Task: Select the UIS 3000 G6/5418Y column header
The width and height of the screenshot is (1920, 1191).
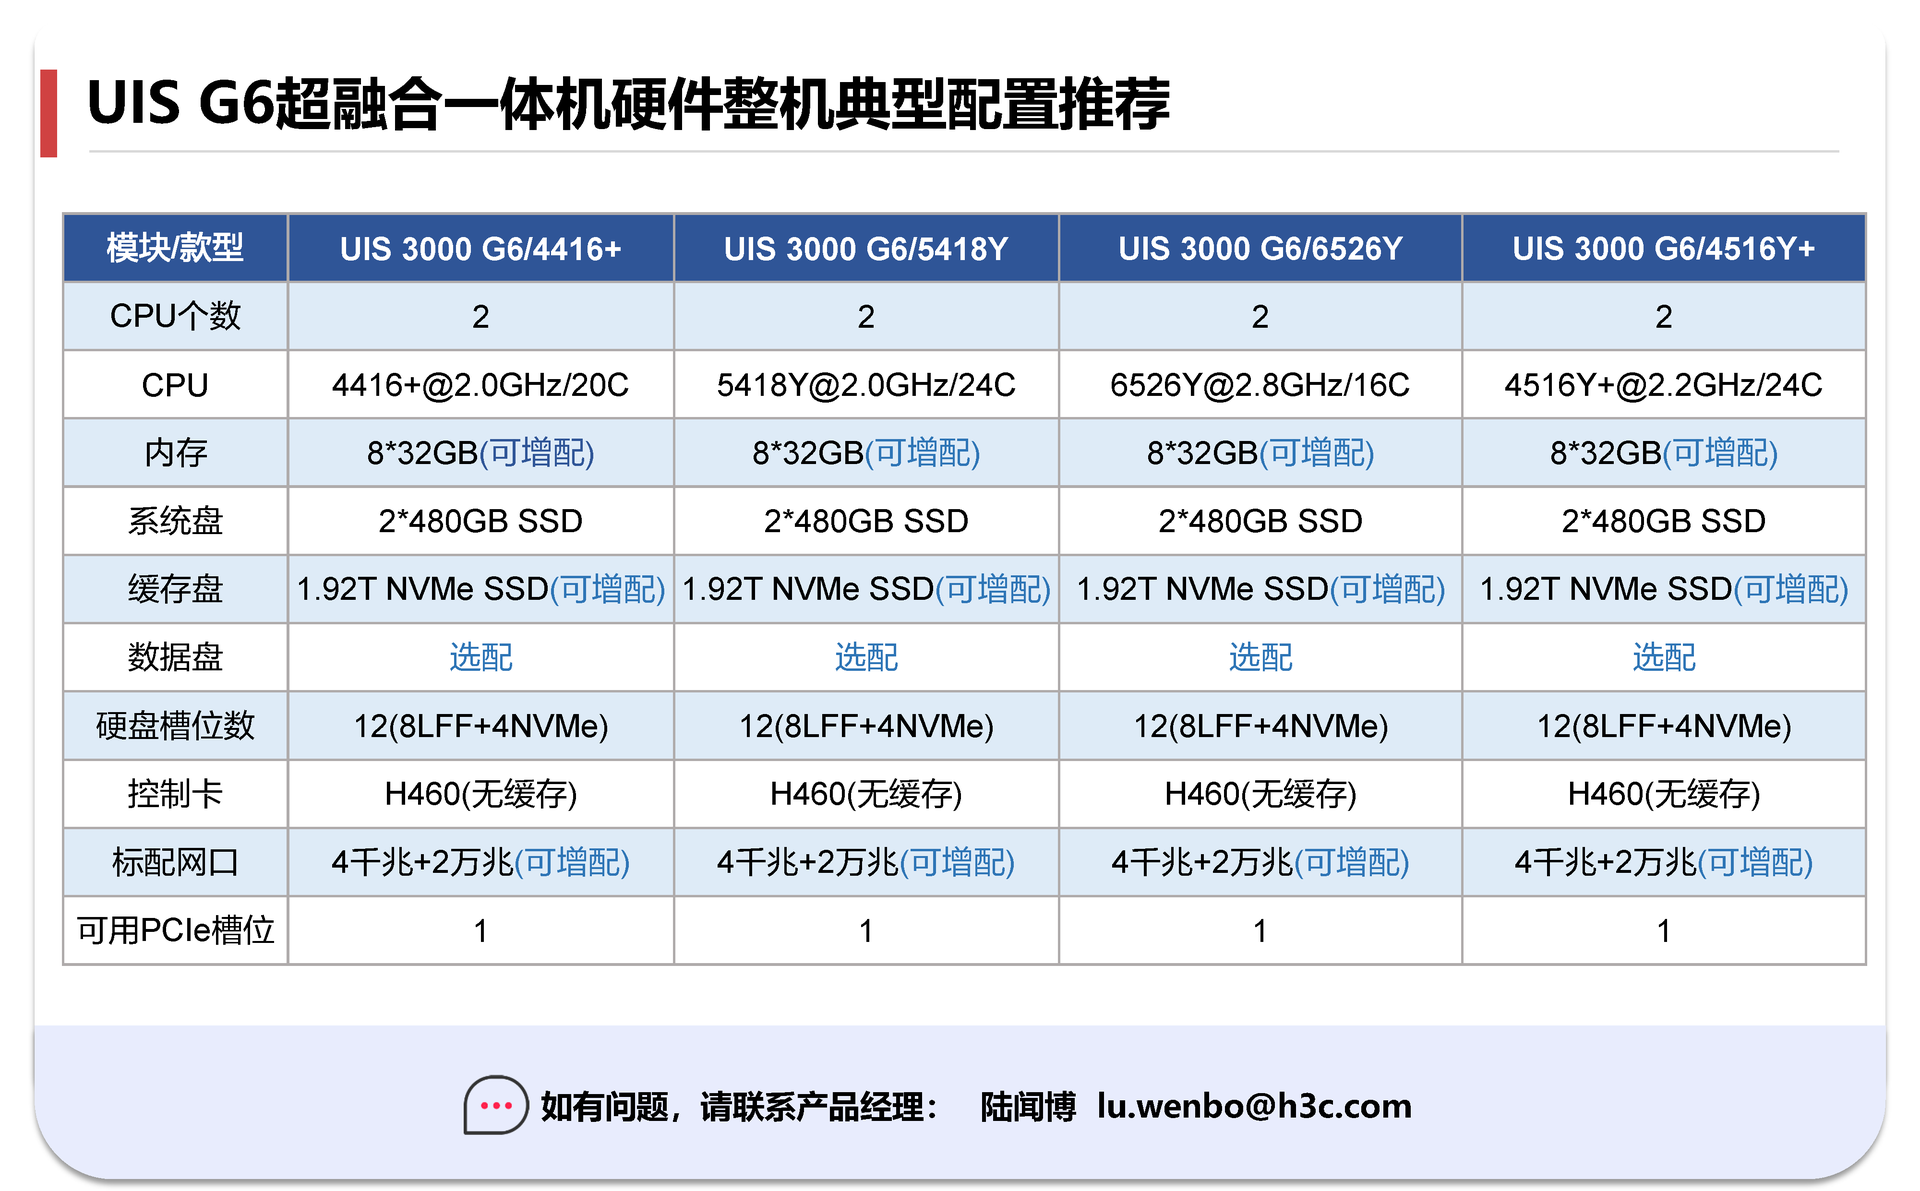Action: click(866, 248)
